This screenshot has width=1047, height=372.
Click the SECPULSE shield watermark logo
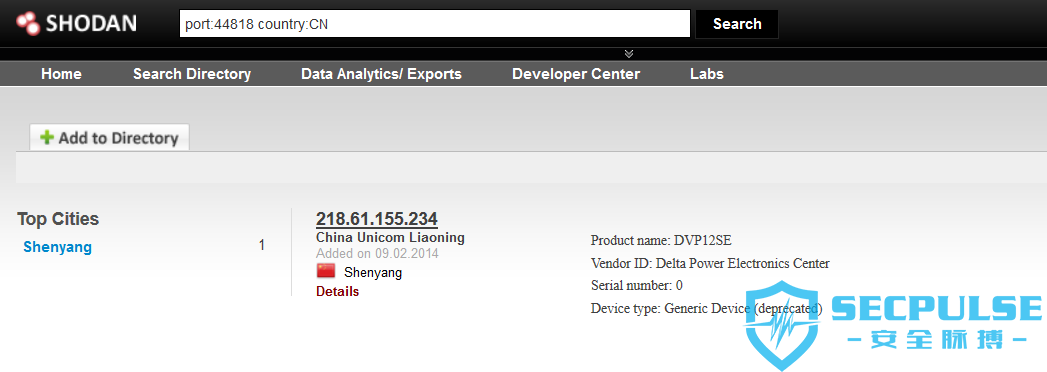(x=783, y=326)
